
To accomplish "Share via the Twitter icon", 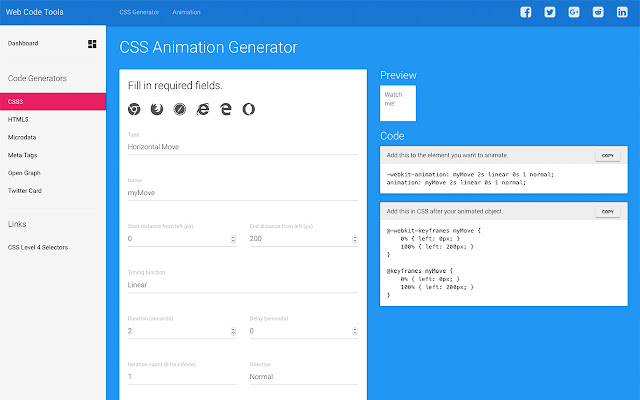I will click(x=550, y=12).
